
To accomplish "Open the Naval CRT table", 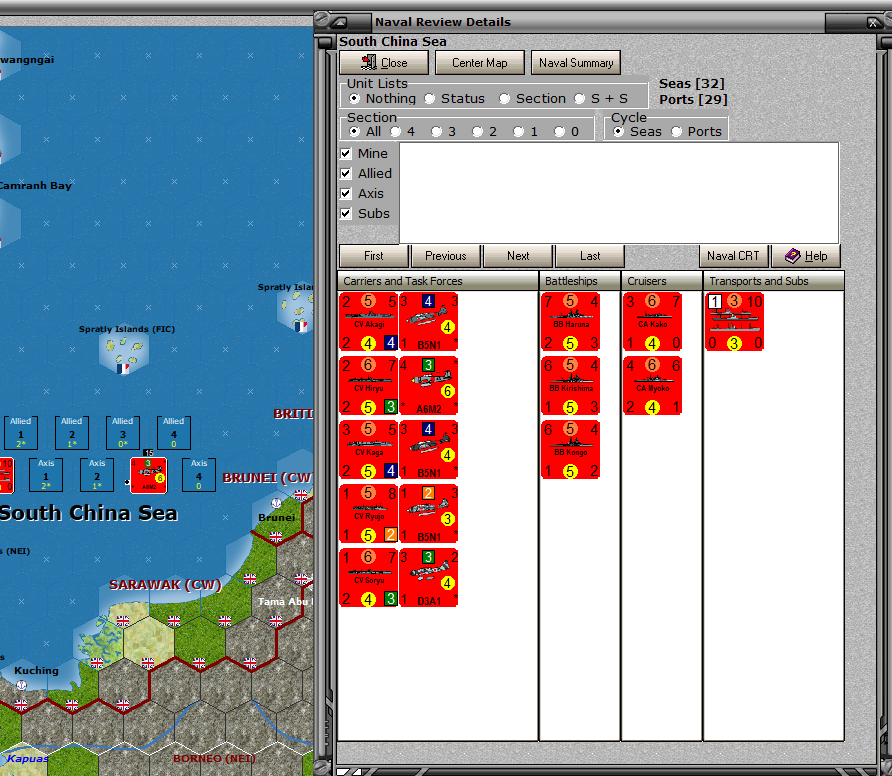I will 733,256.
